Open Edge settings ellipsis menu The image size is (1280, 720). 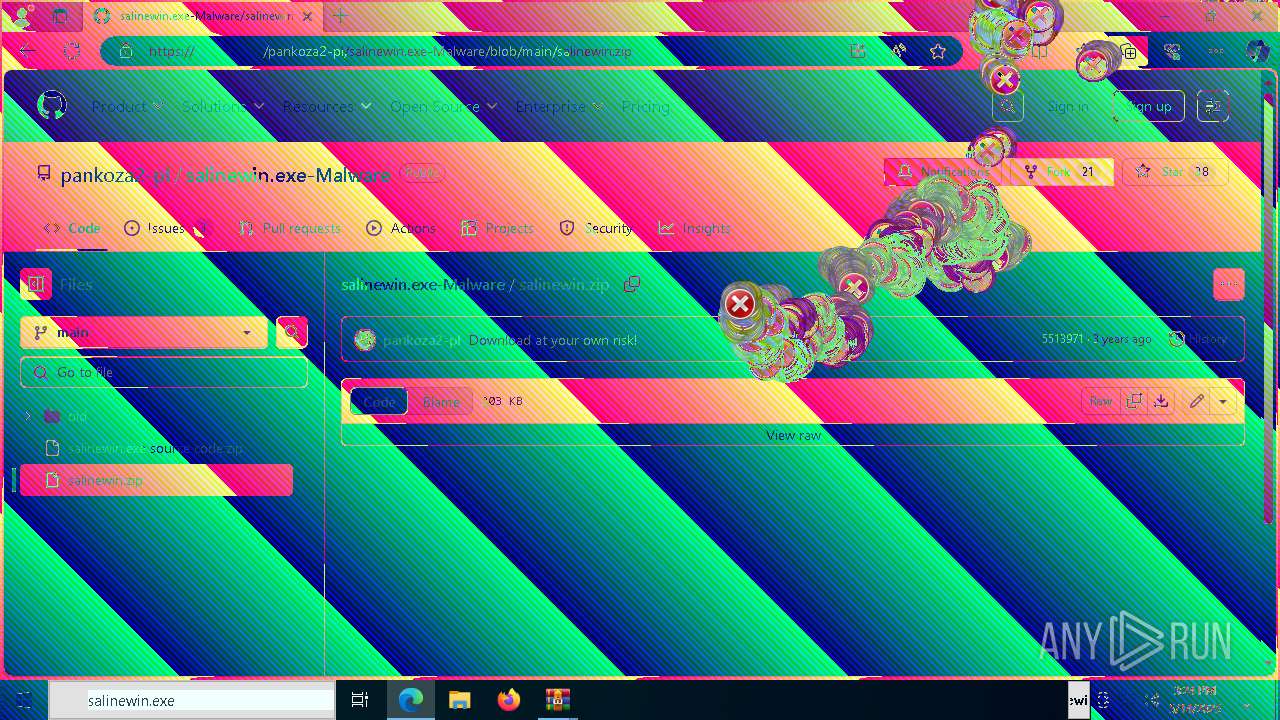point(1216,51)
